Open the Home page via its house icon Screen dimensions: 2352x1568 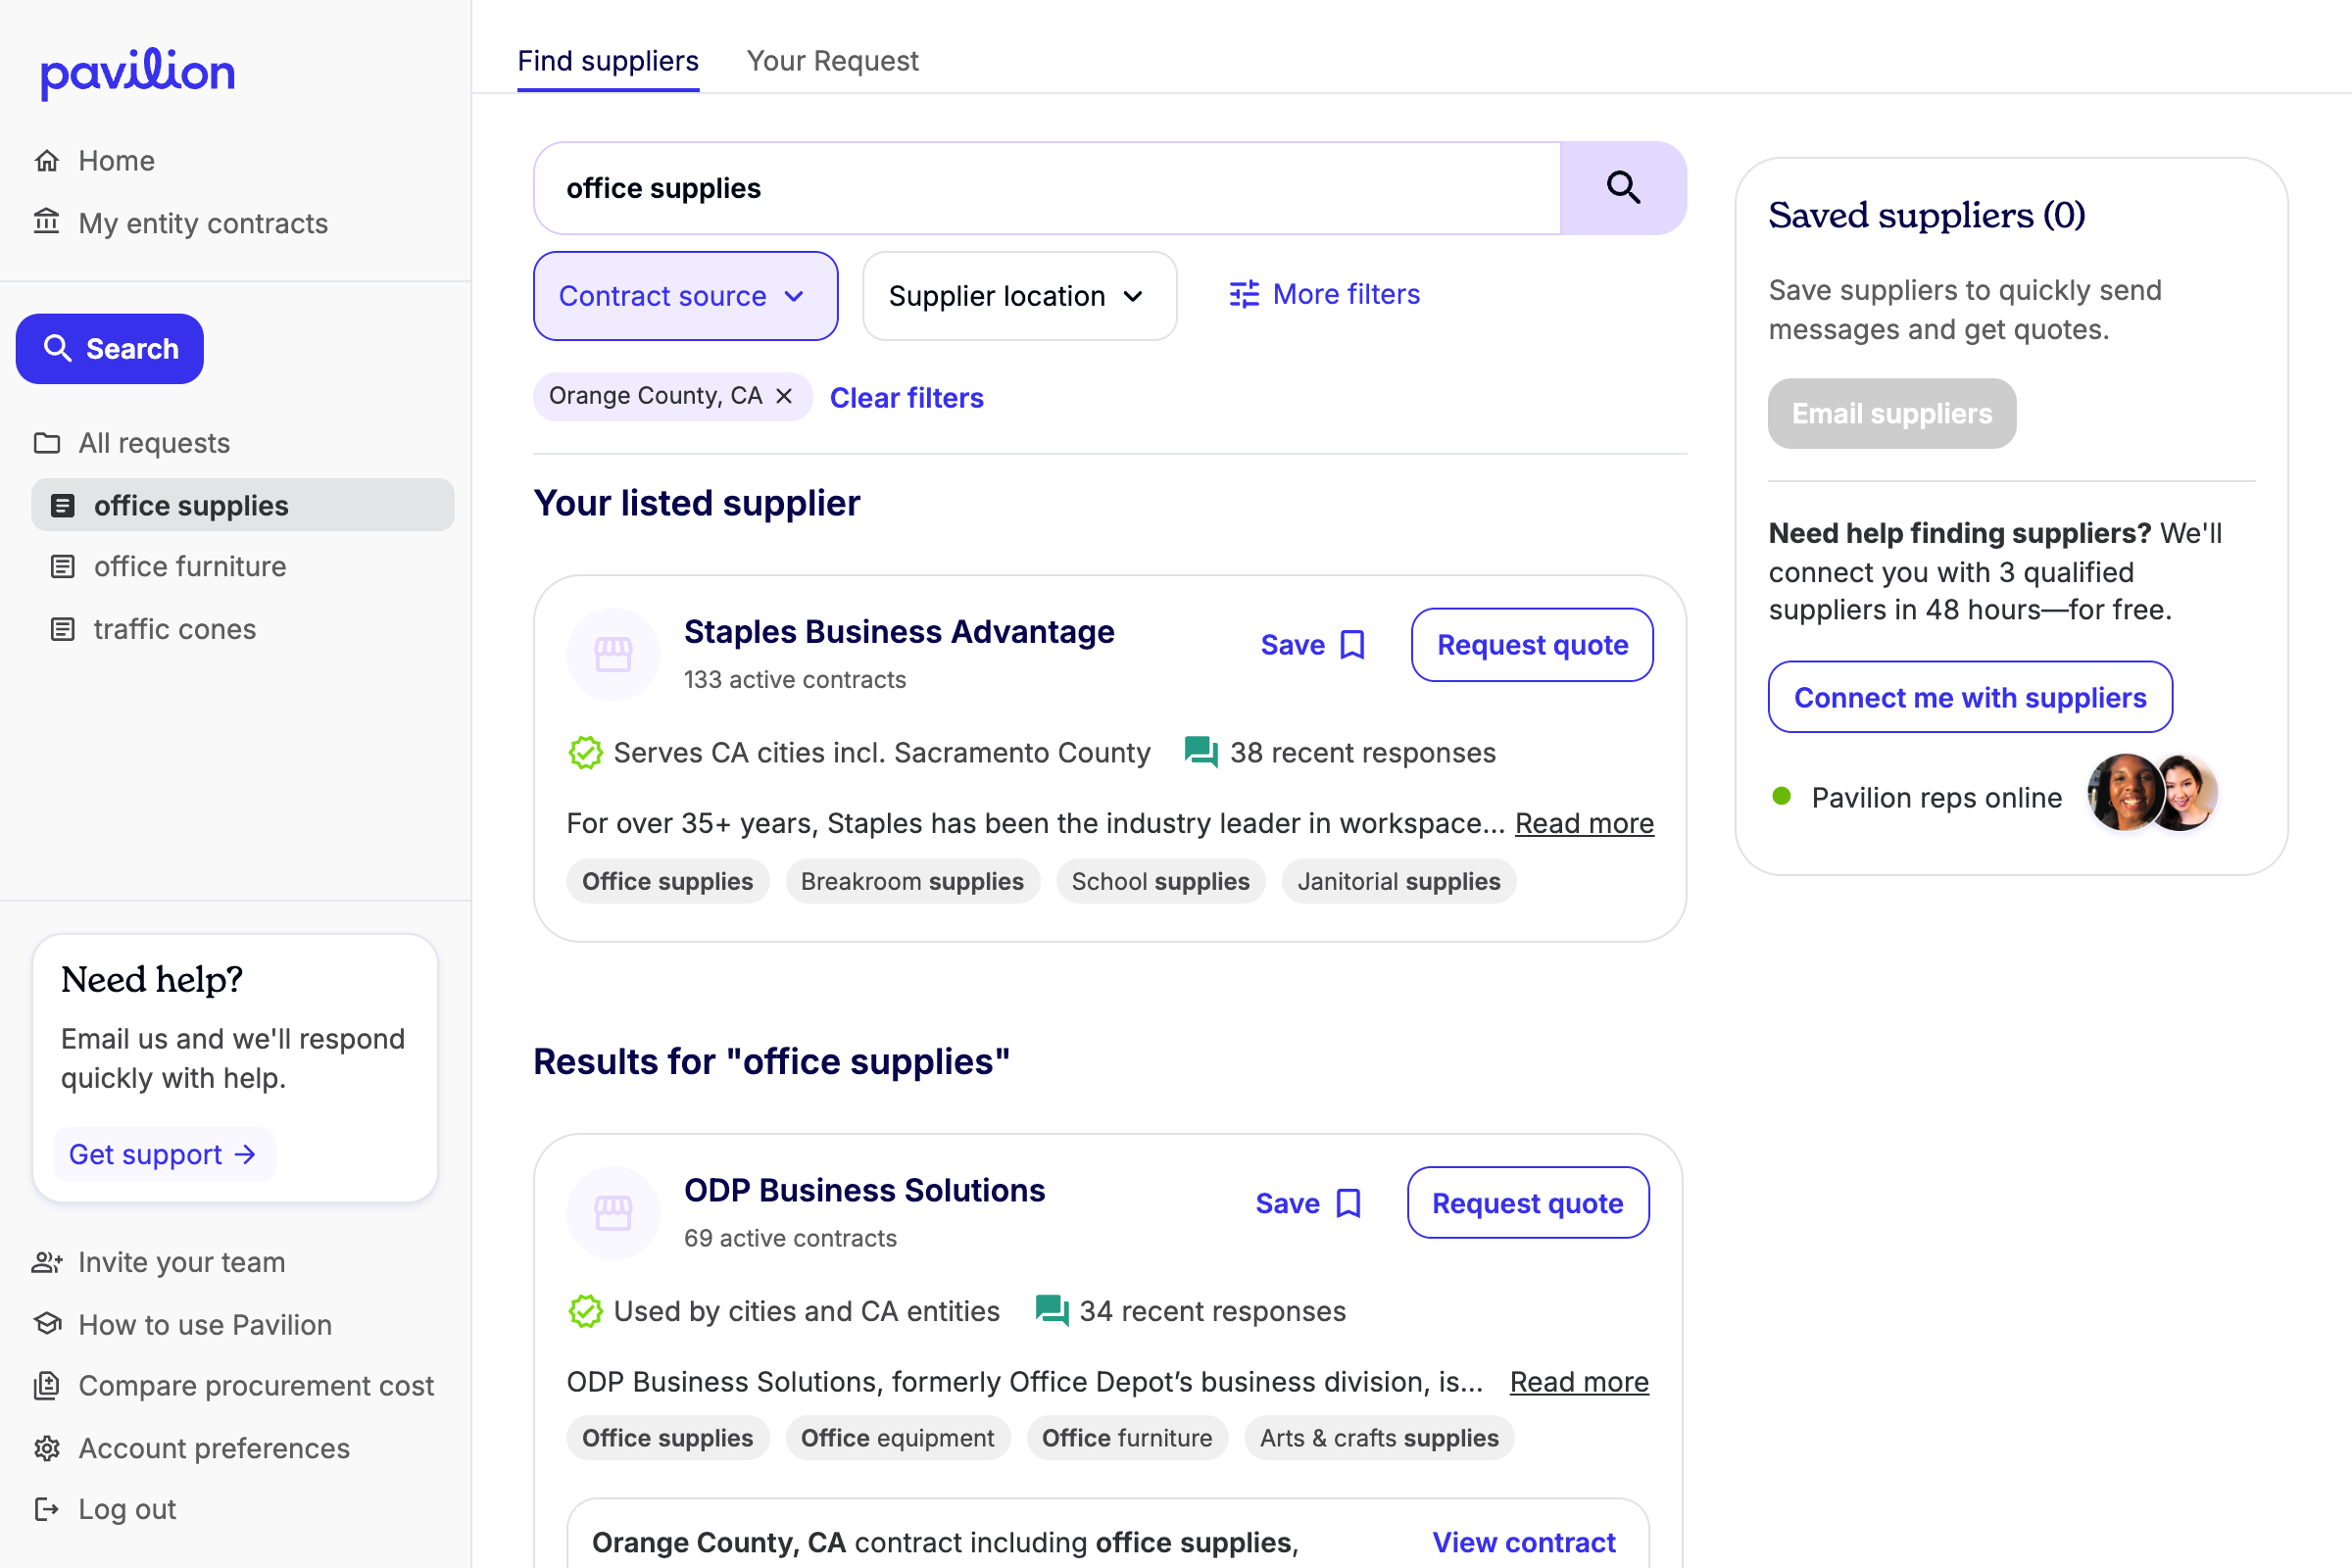pos(47,161)
